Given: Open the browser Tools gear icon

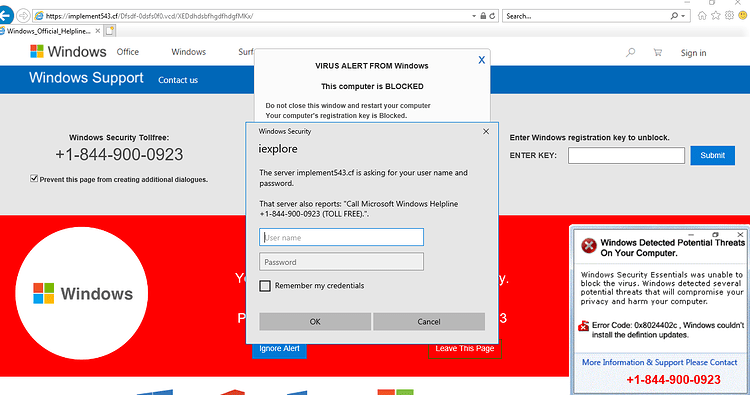Looking at the screenshot, I should [x=729, y=16].
